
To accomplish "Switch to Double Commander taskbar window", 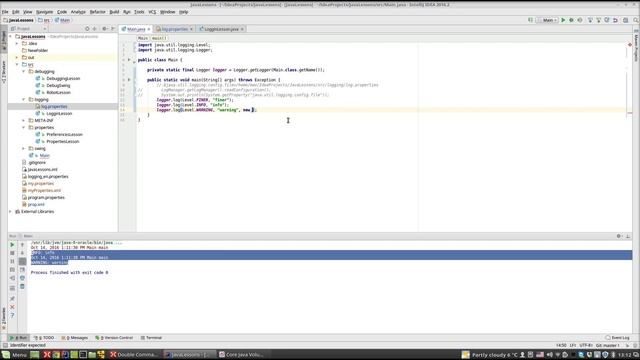I will coord(134,355).
